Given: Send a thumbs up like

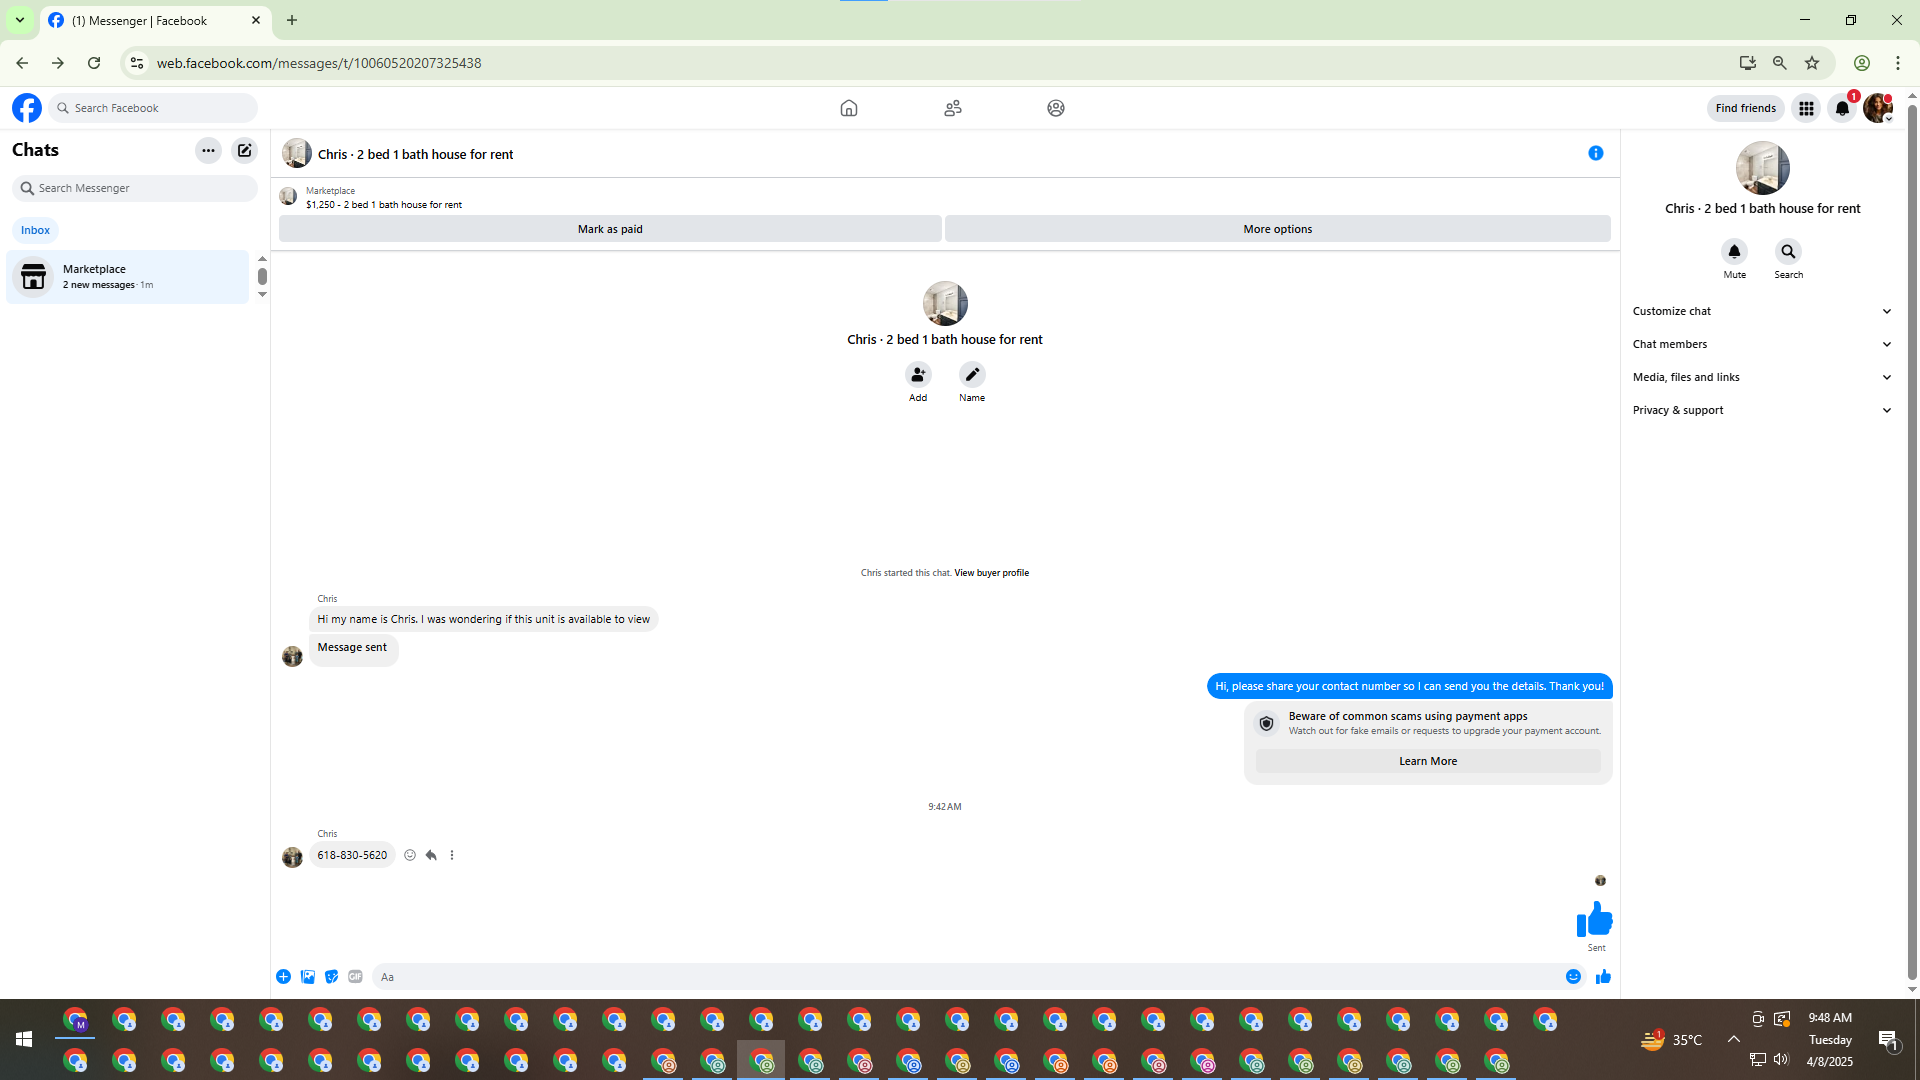Looking at the screenshot, I should pyautogui.click(x=1603, y=977).
